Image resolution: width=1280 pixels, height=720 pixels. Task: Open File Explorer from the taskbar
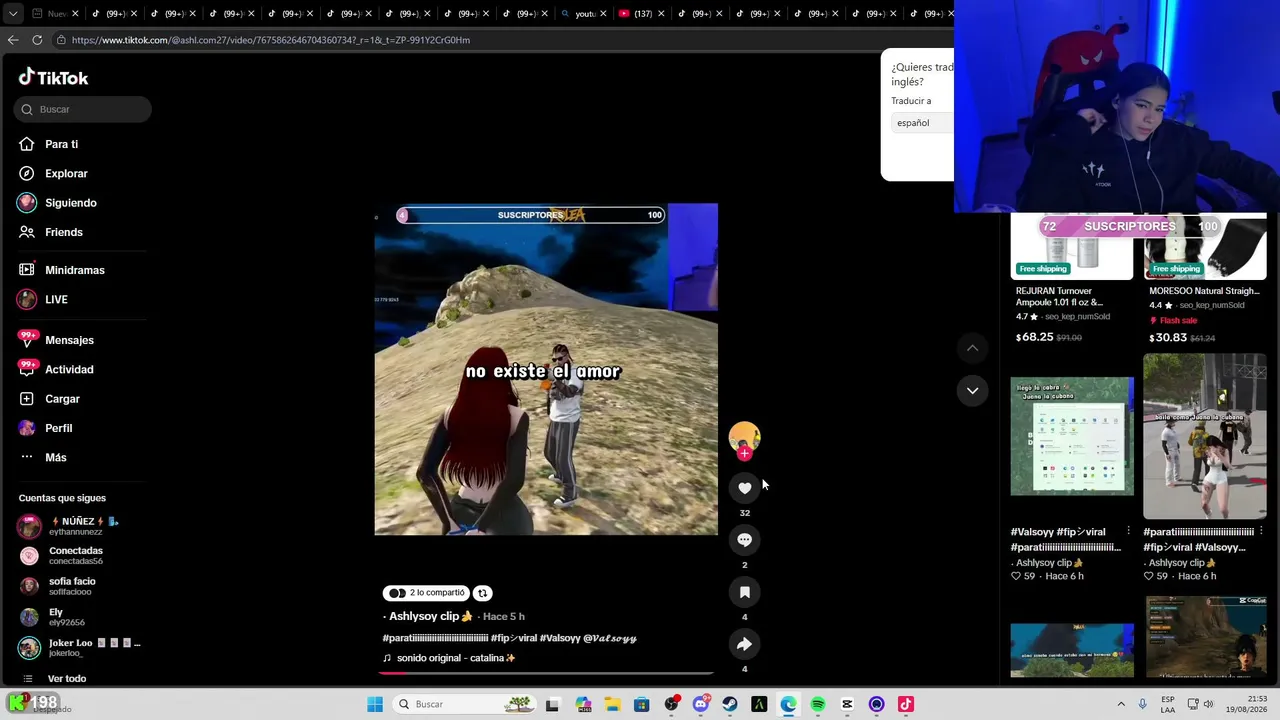click(612, 704)
